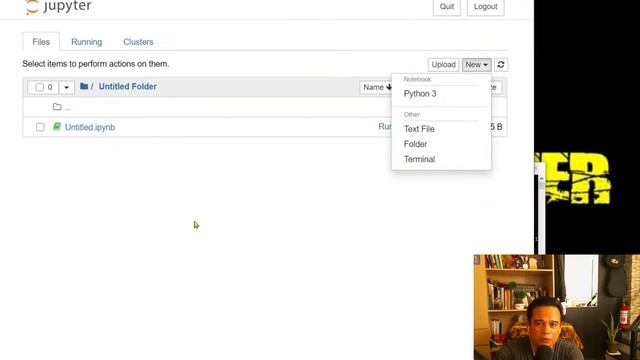Screen dimensions: 640x360
Task: Open the parent directory folder icon
Action: pyautogui.click(x=57, y=107)
